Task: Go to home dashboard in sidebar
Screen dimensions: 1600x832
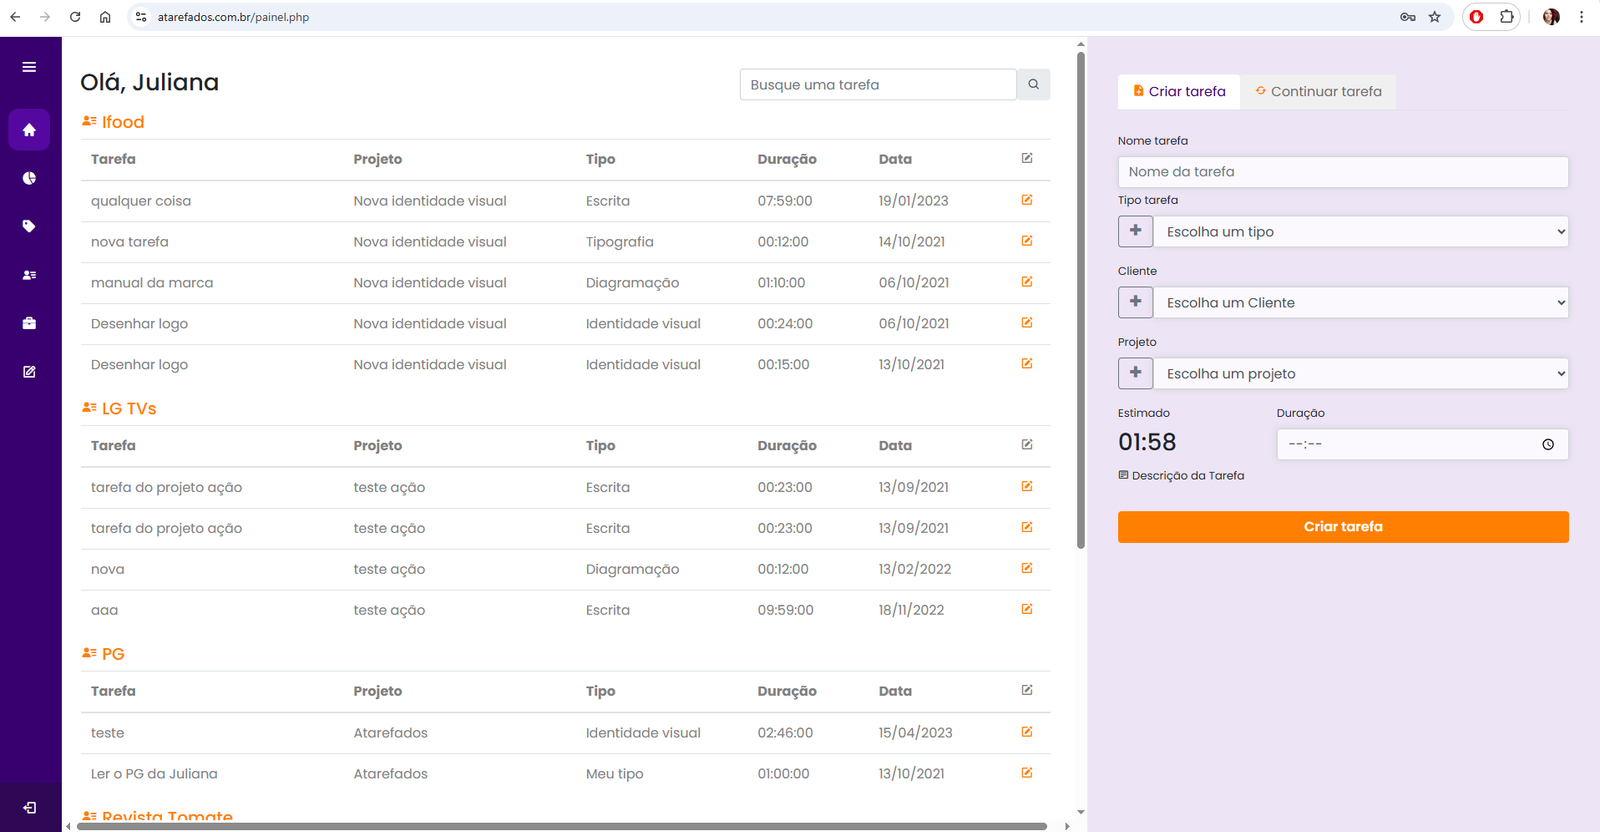Action: point(29,130)
